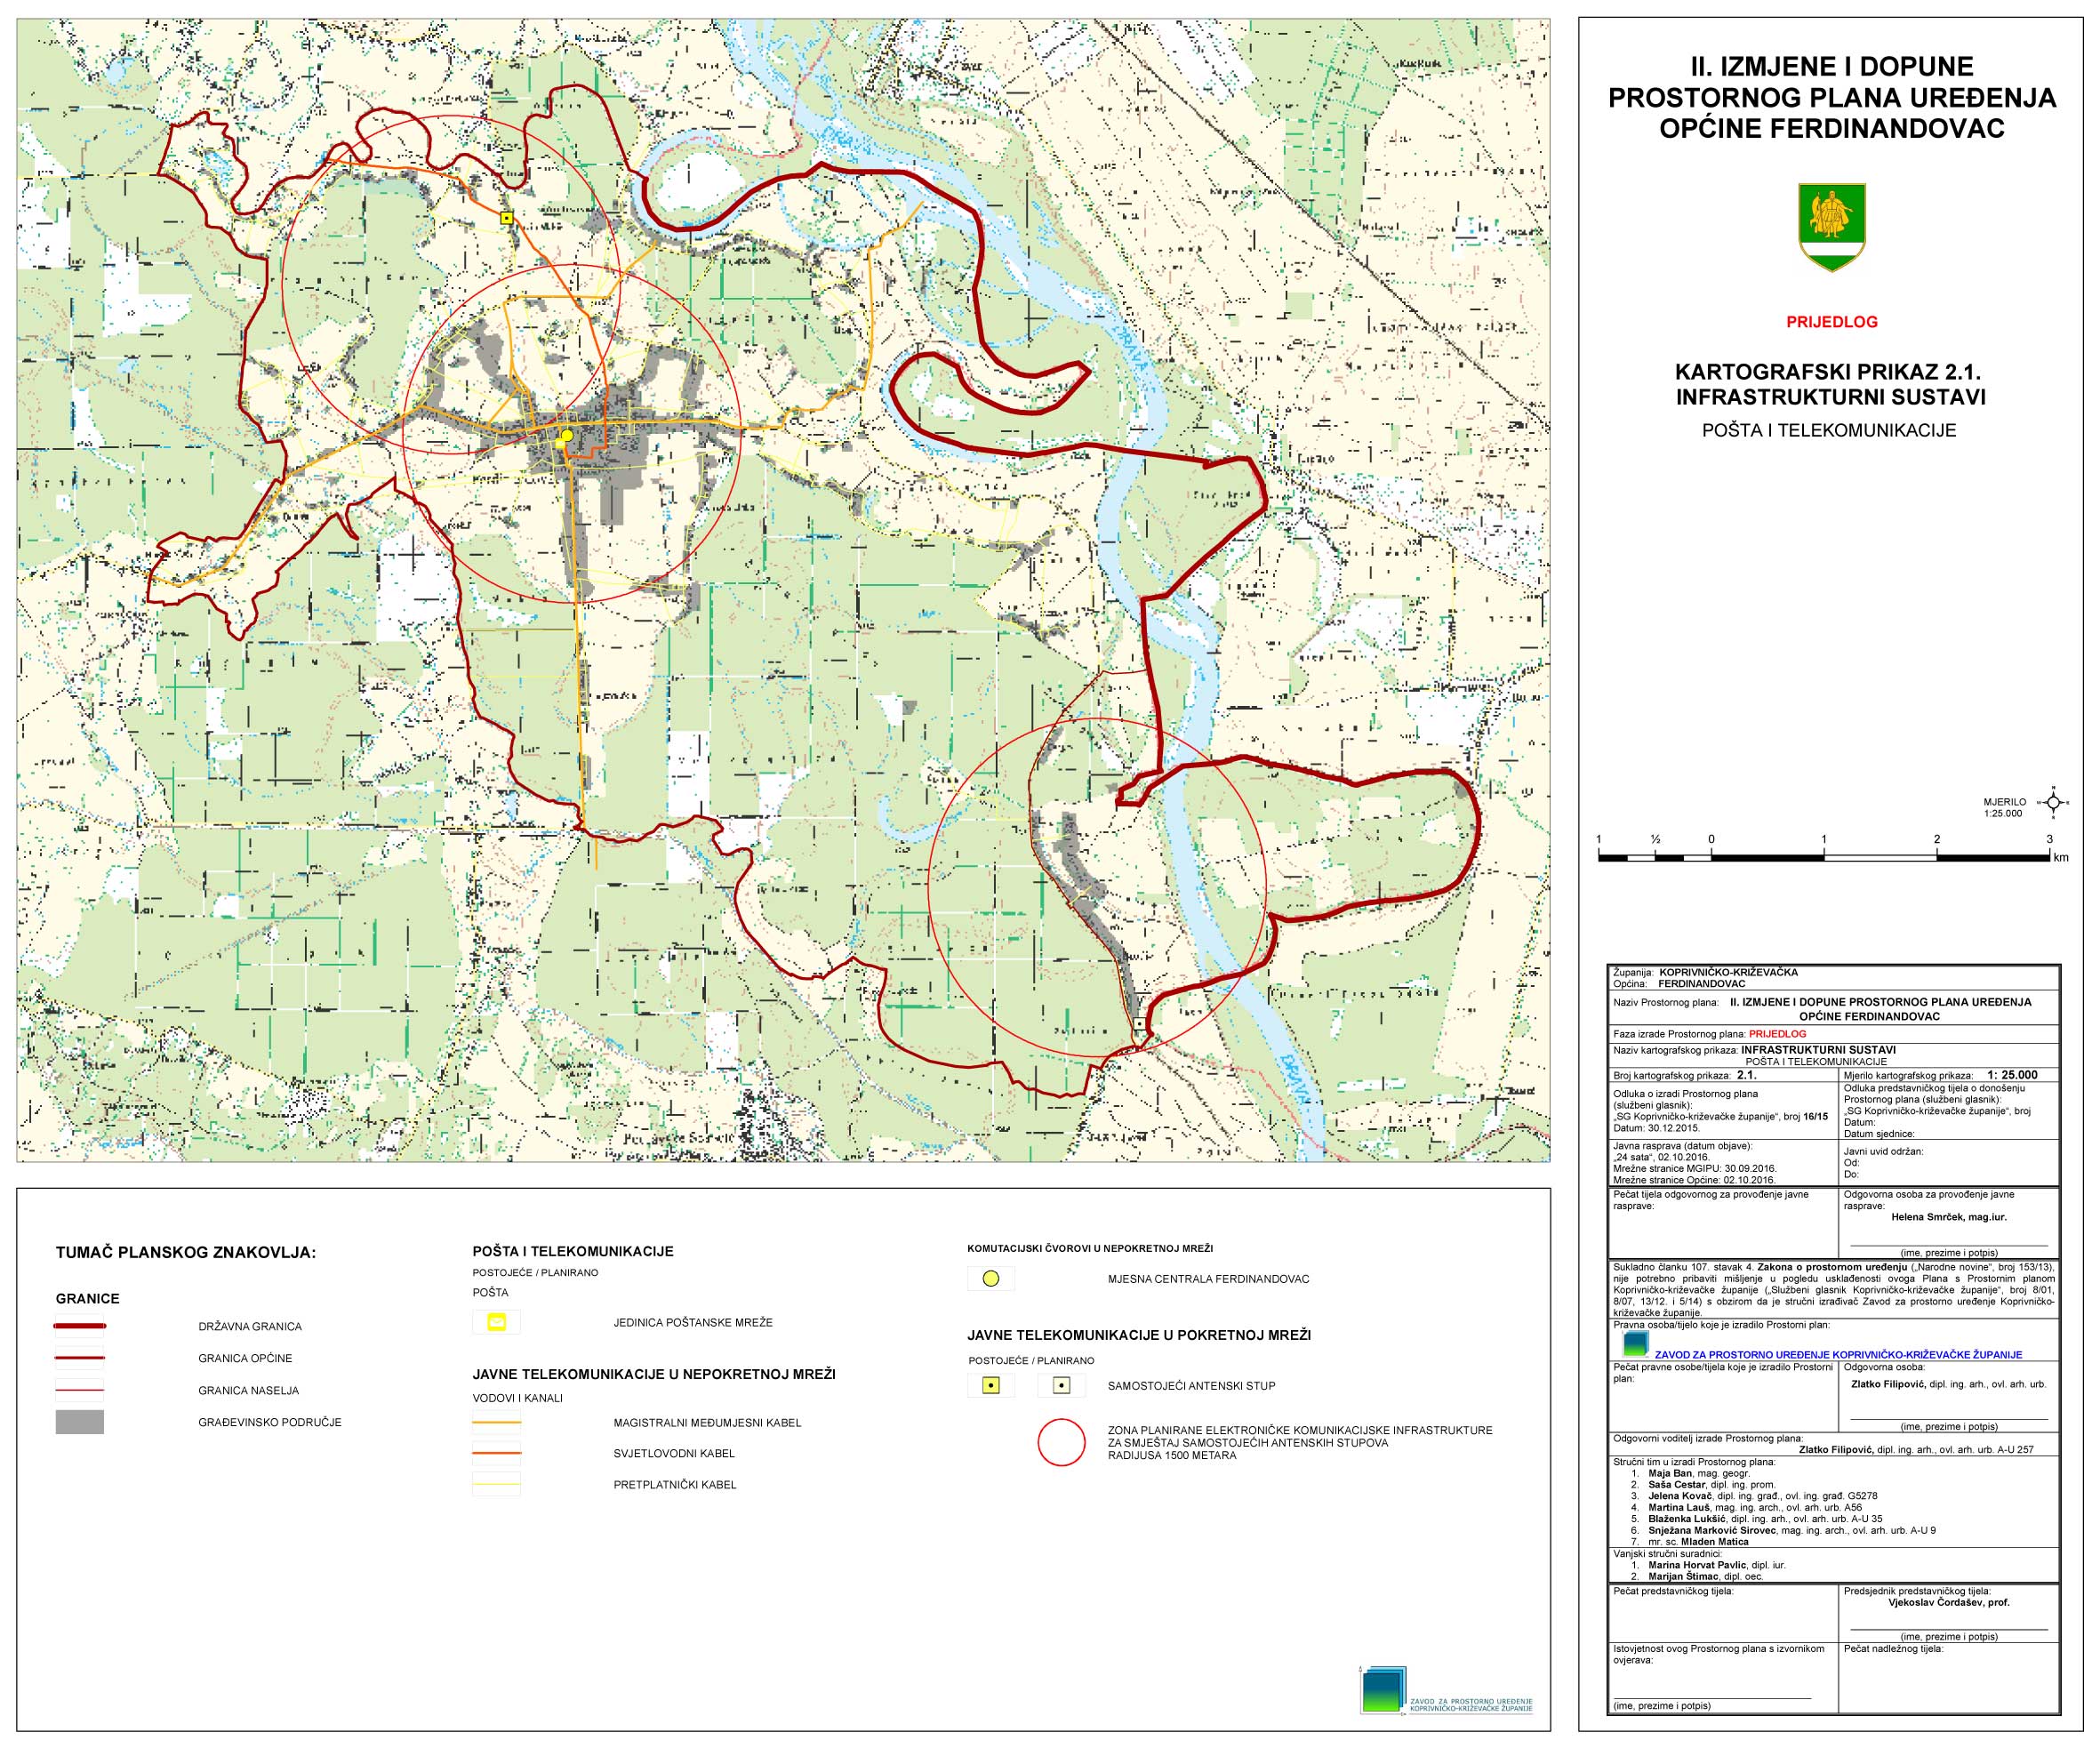2100x1748 pixels.
Task: Click the north arrow compass symbol
Action: click(x=2053, y=802)
